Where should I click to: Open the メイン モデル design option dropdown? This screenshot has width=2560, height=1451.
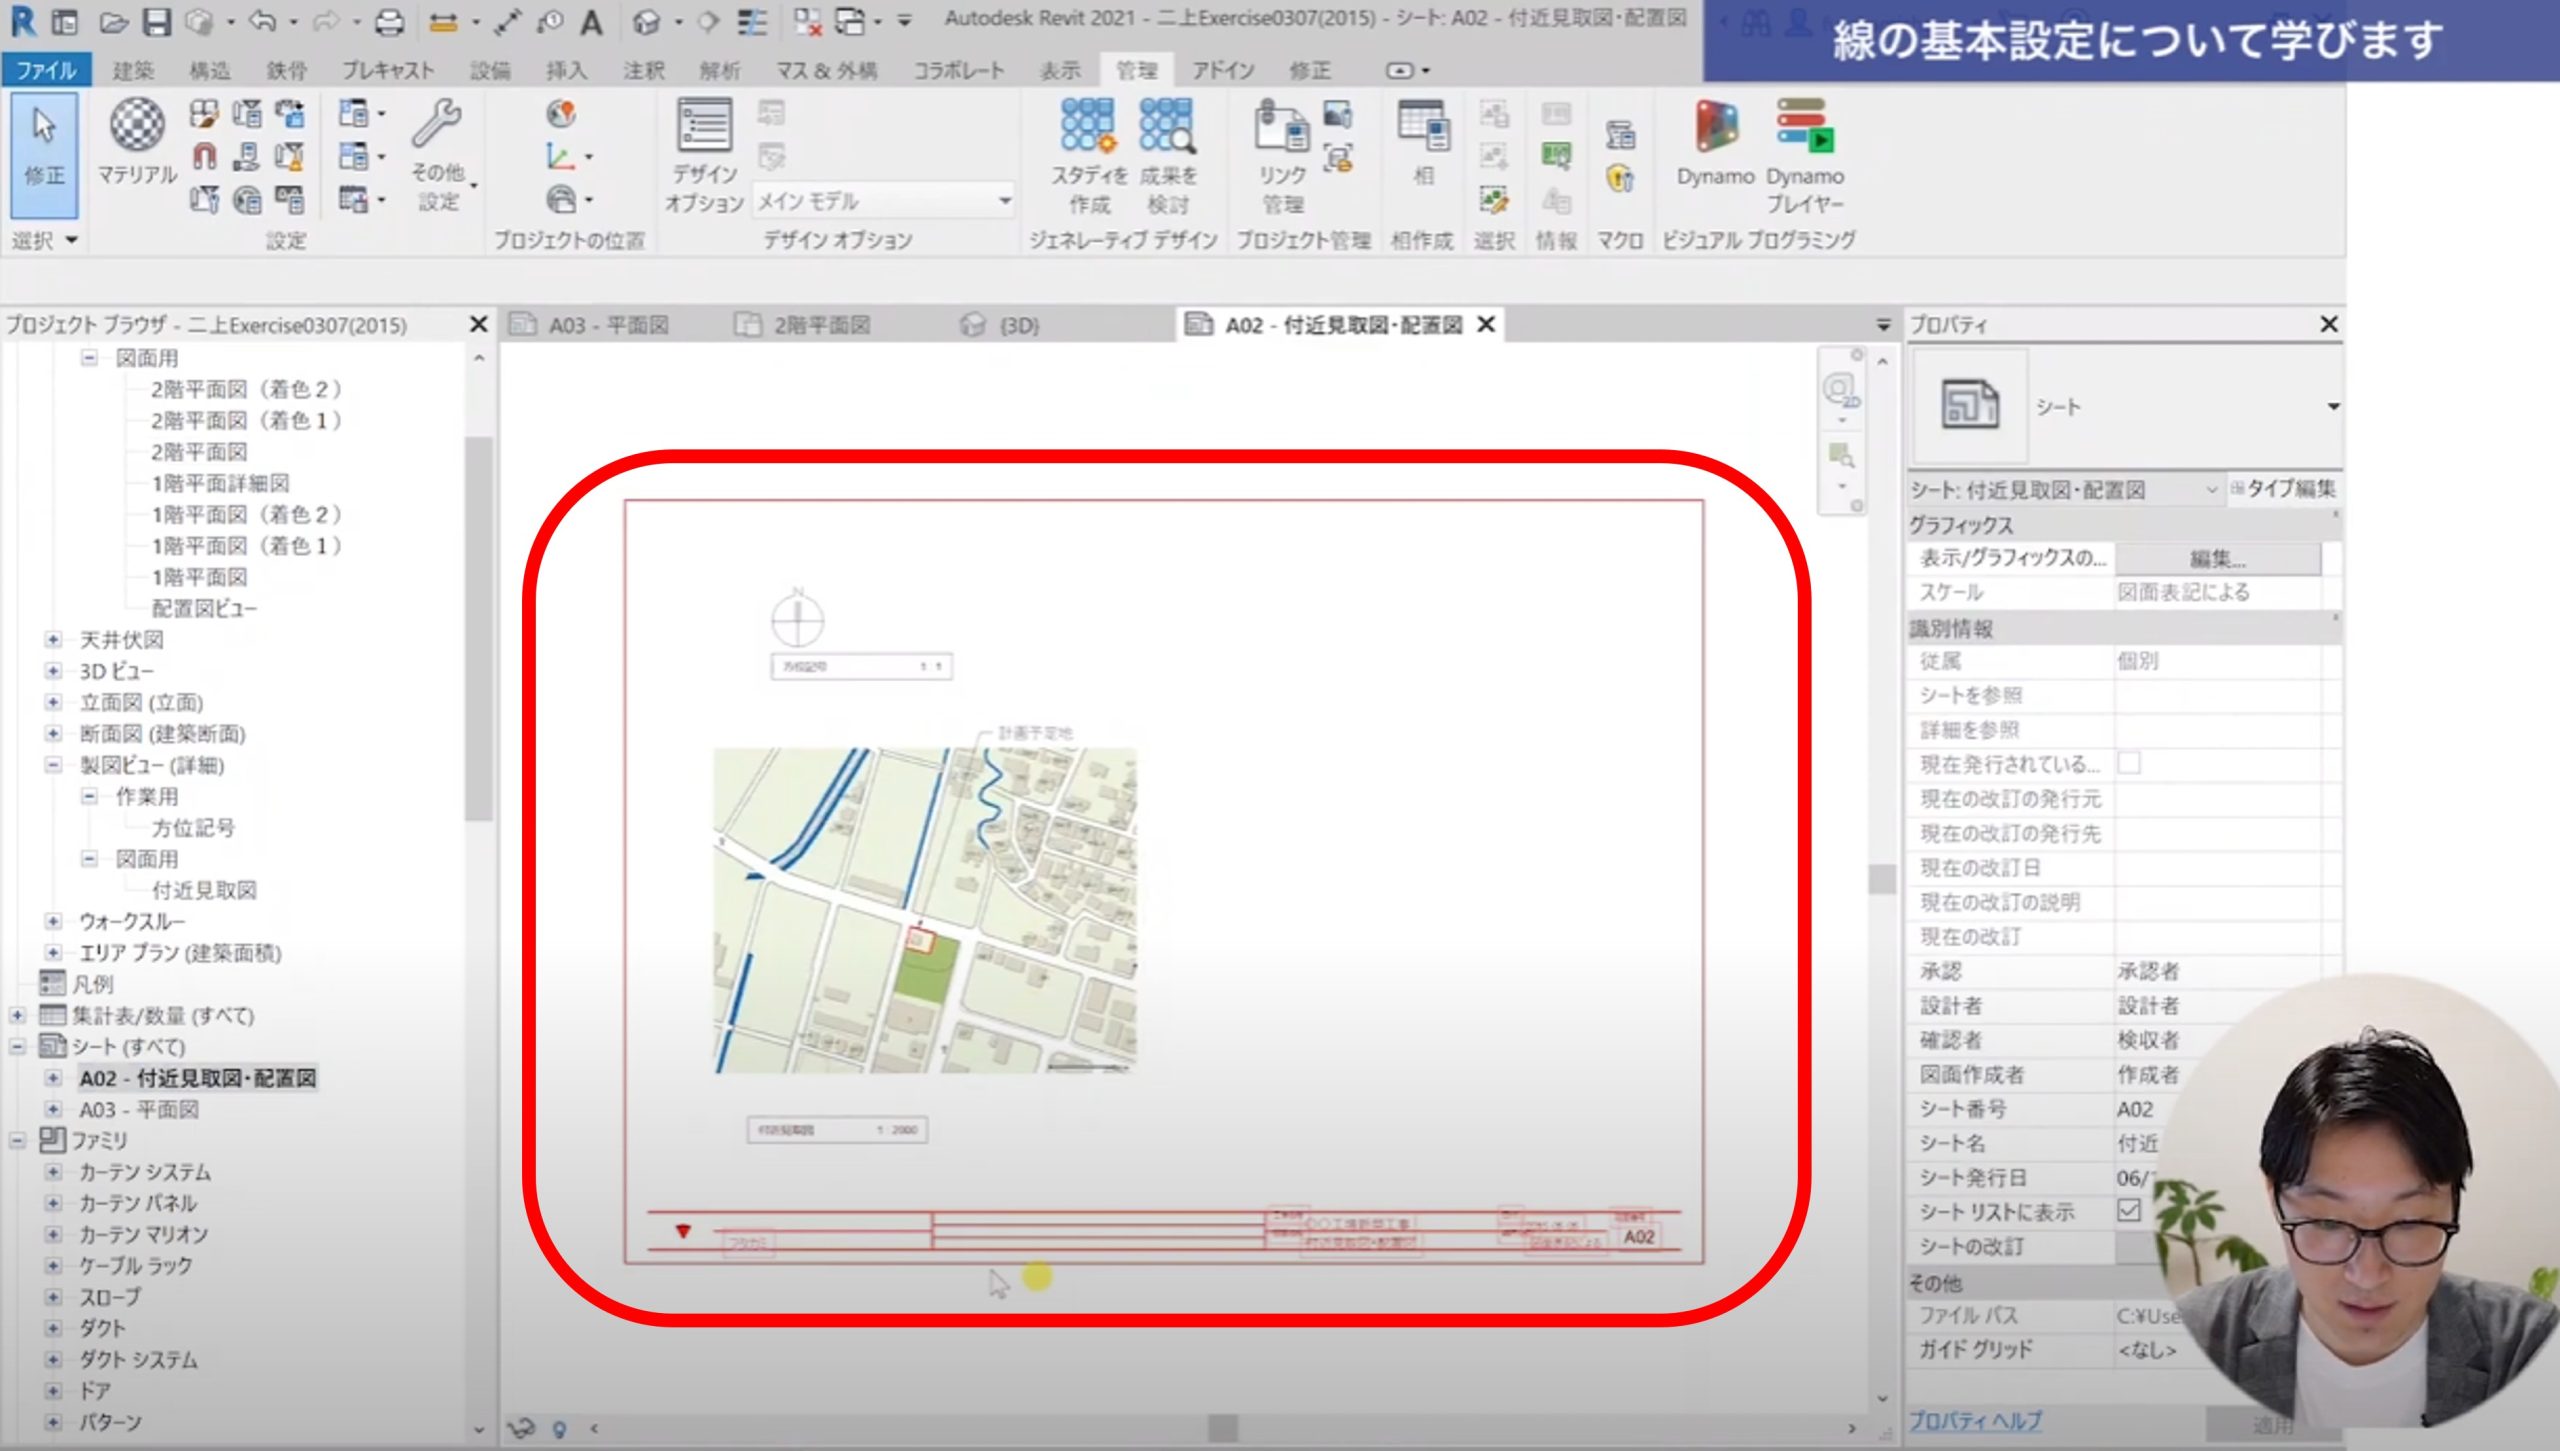1004,201
